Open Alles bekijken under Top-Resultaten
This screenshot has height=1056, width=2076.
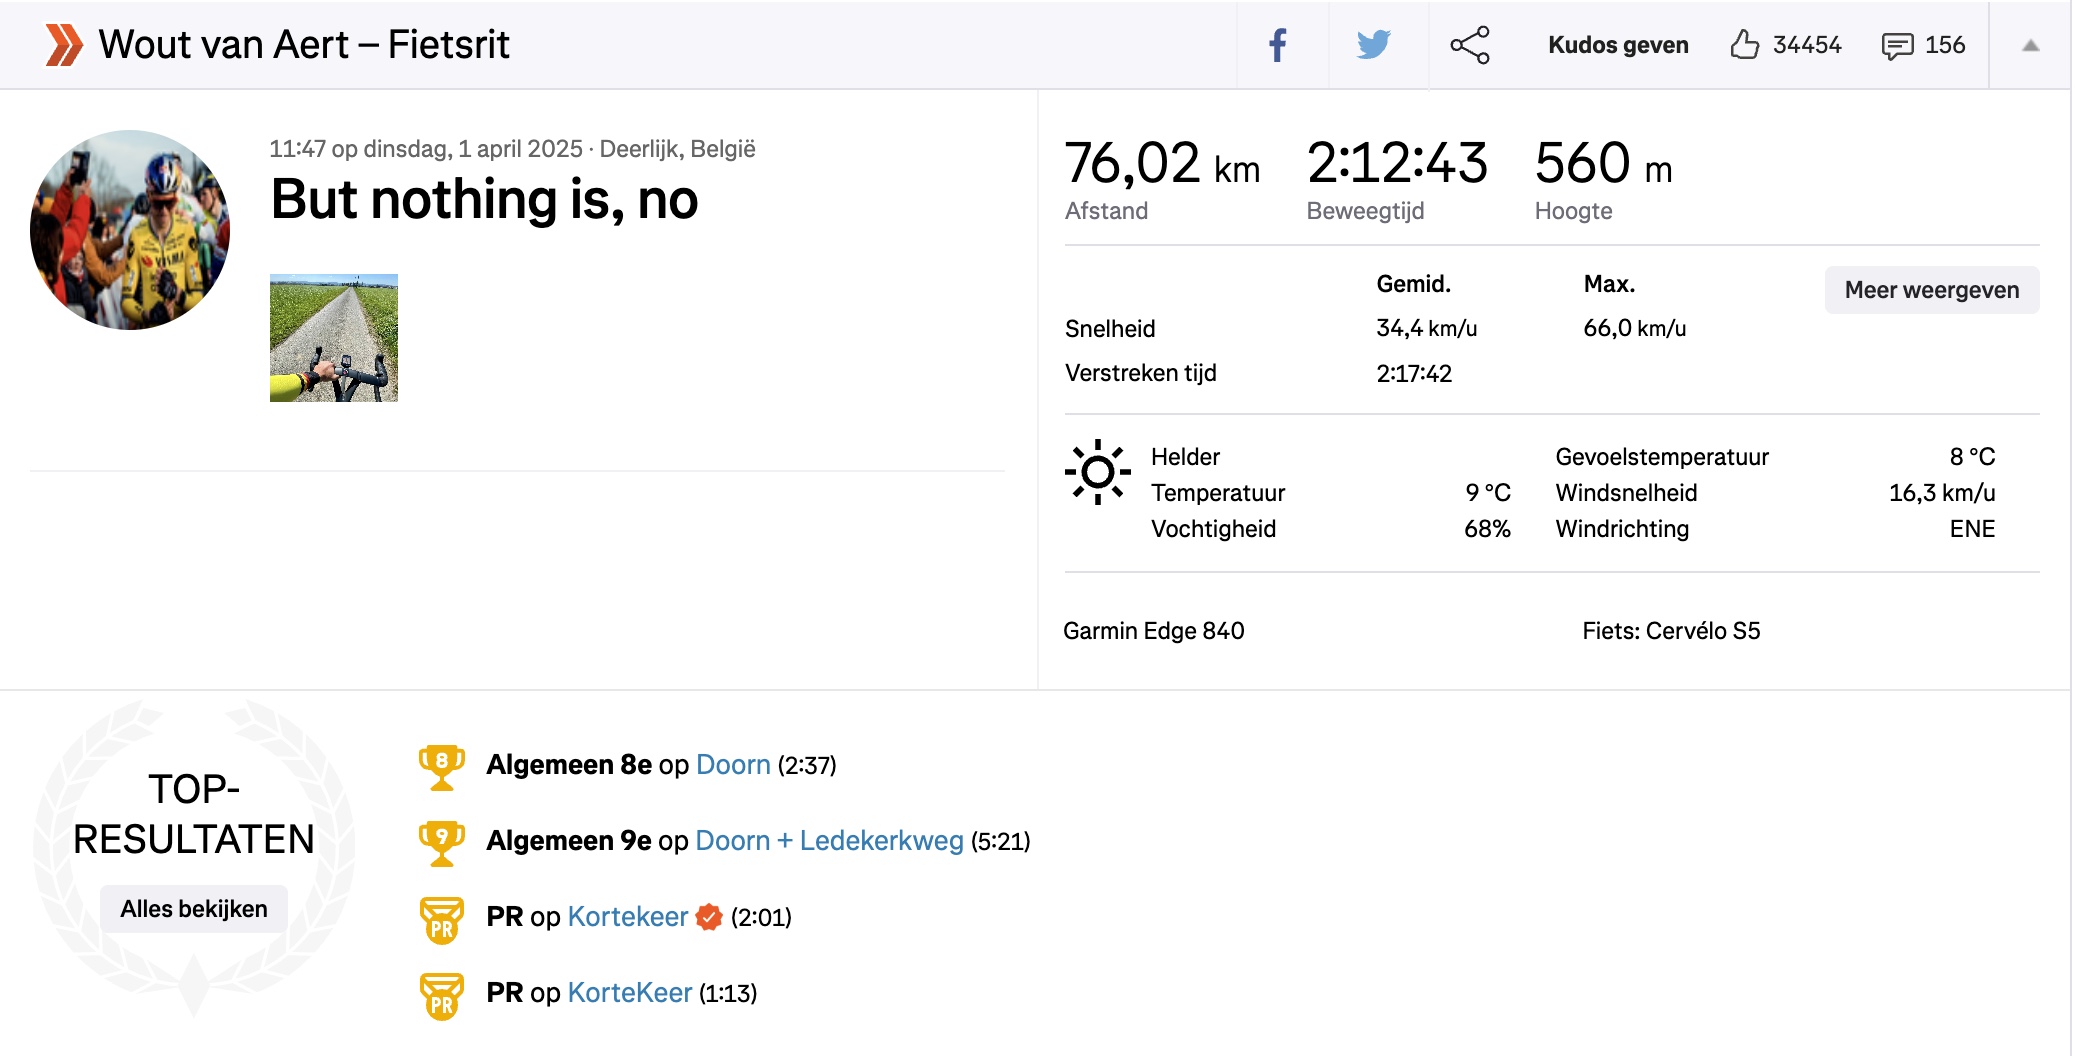point(194,908)
